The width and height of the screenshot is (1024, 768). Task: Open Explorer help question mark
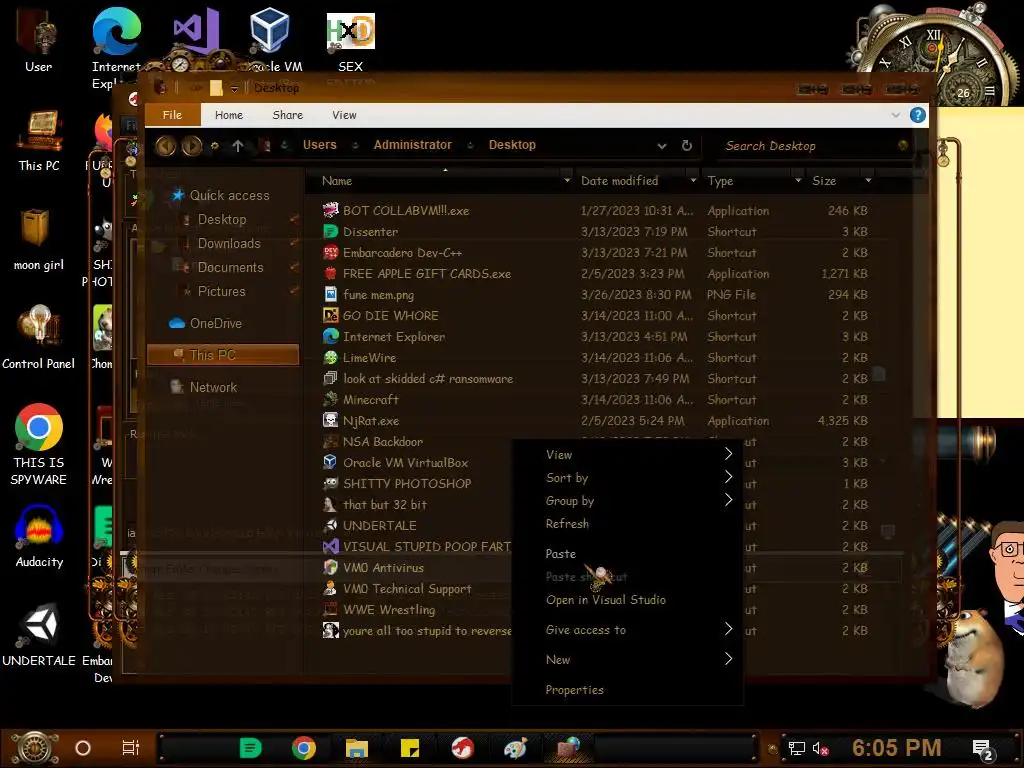pos(918,115)
